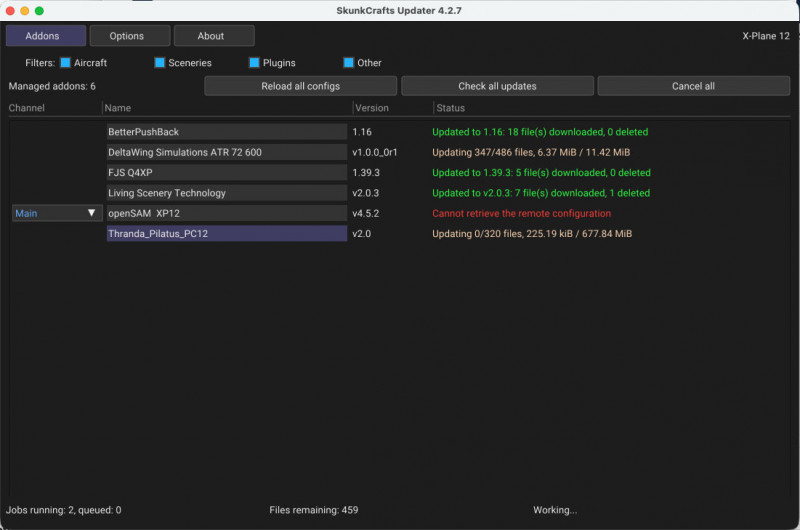Click Reload all configs button
Viewport: 800px width, 530px height.
click(x=301, y=86)
